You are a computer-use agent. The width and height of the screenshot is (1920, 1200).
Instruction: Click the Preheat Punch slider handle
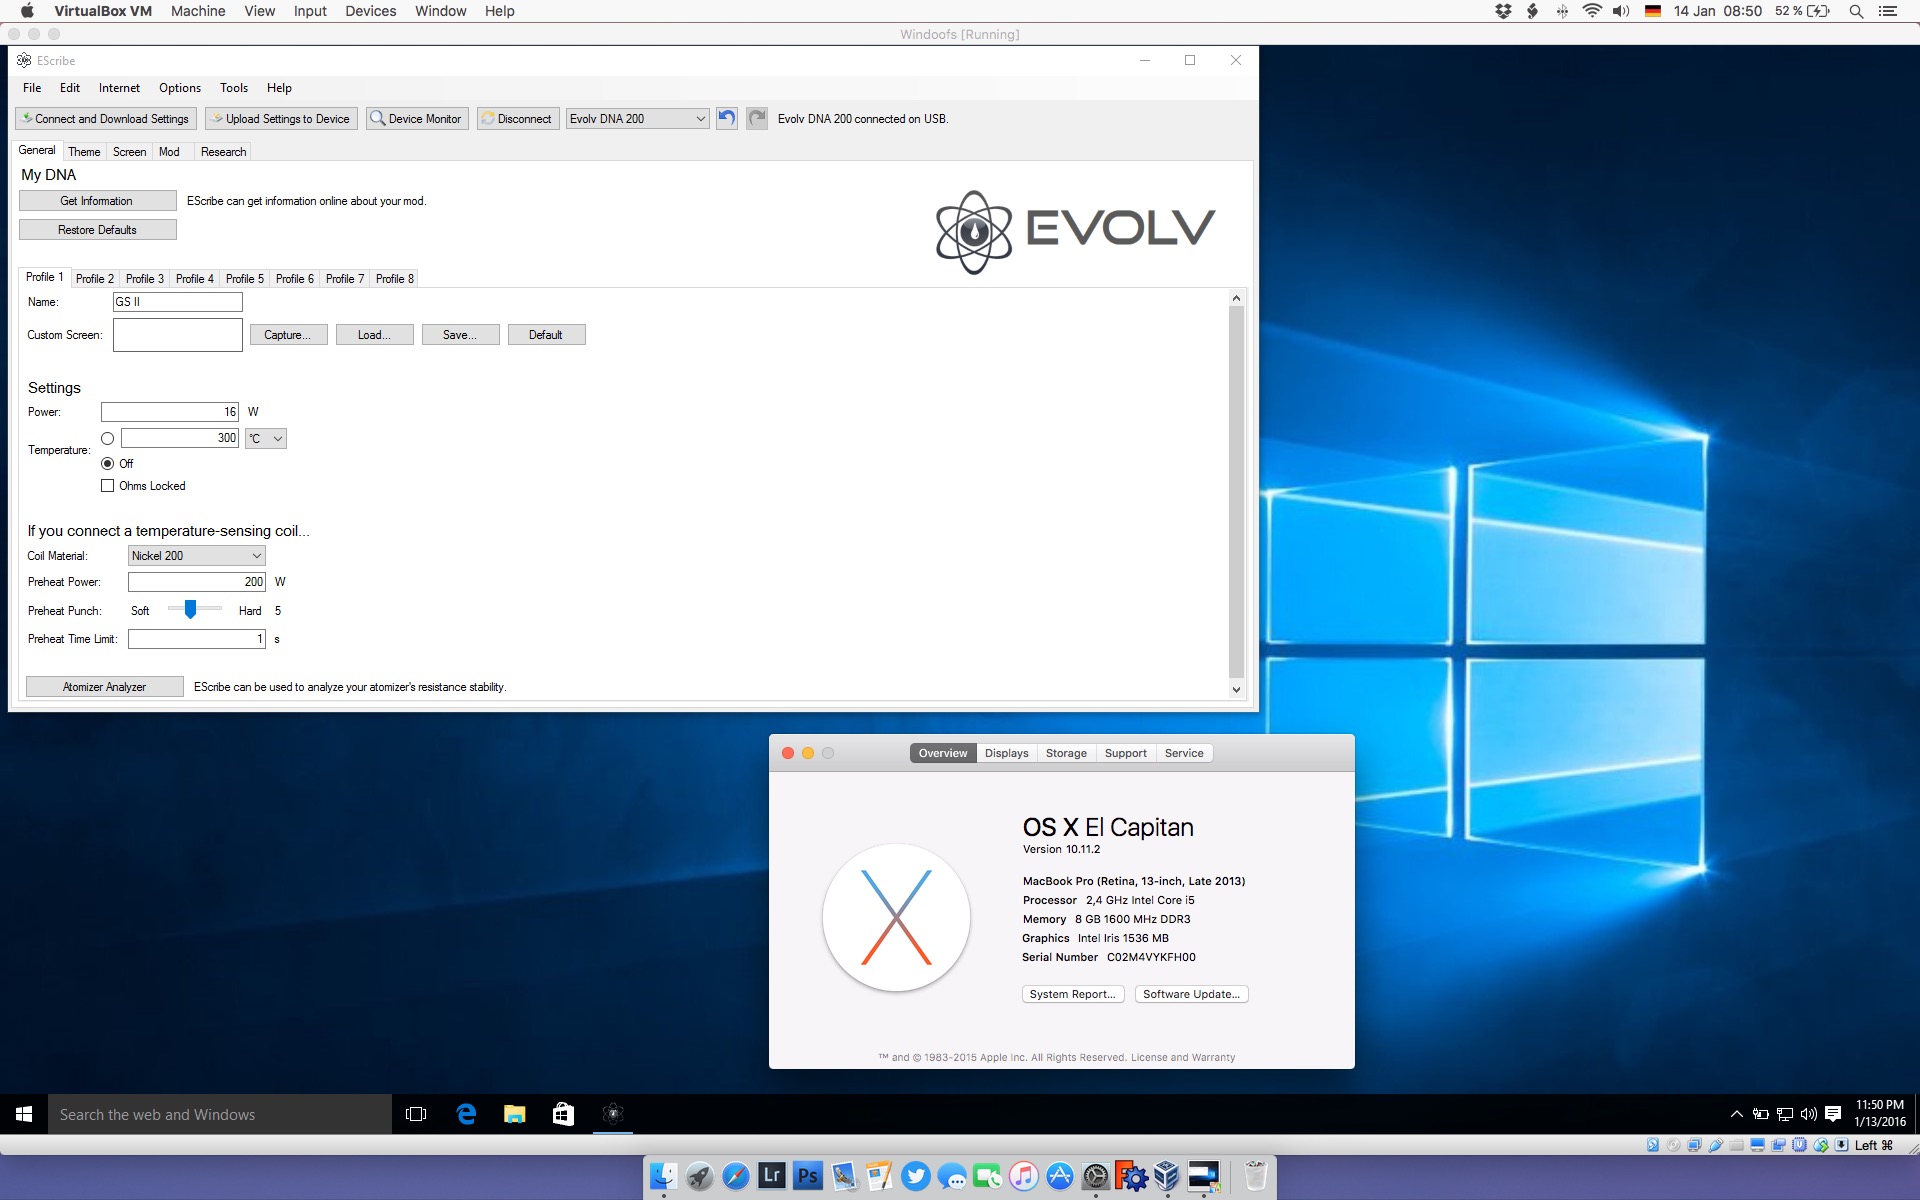tap(190, 609)
